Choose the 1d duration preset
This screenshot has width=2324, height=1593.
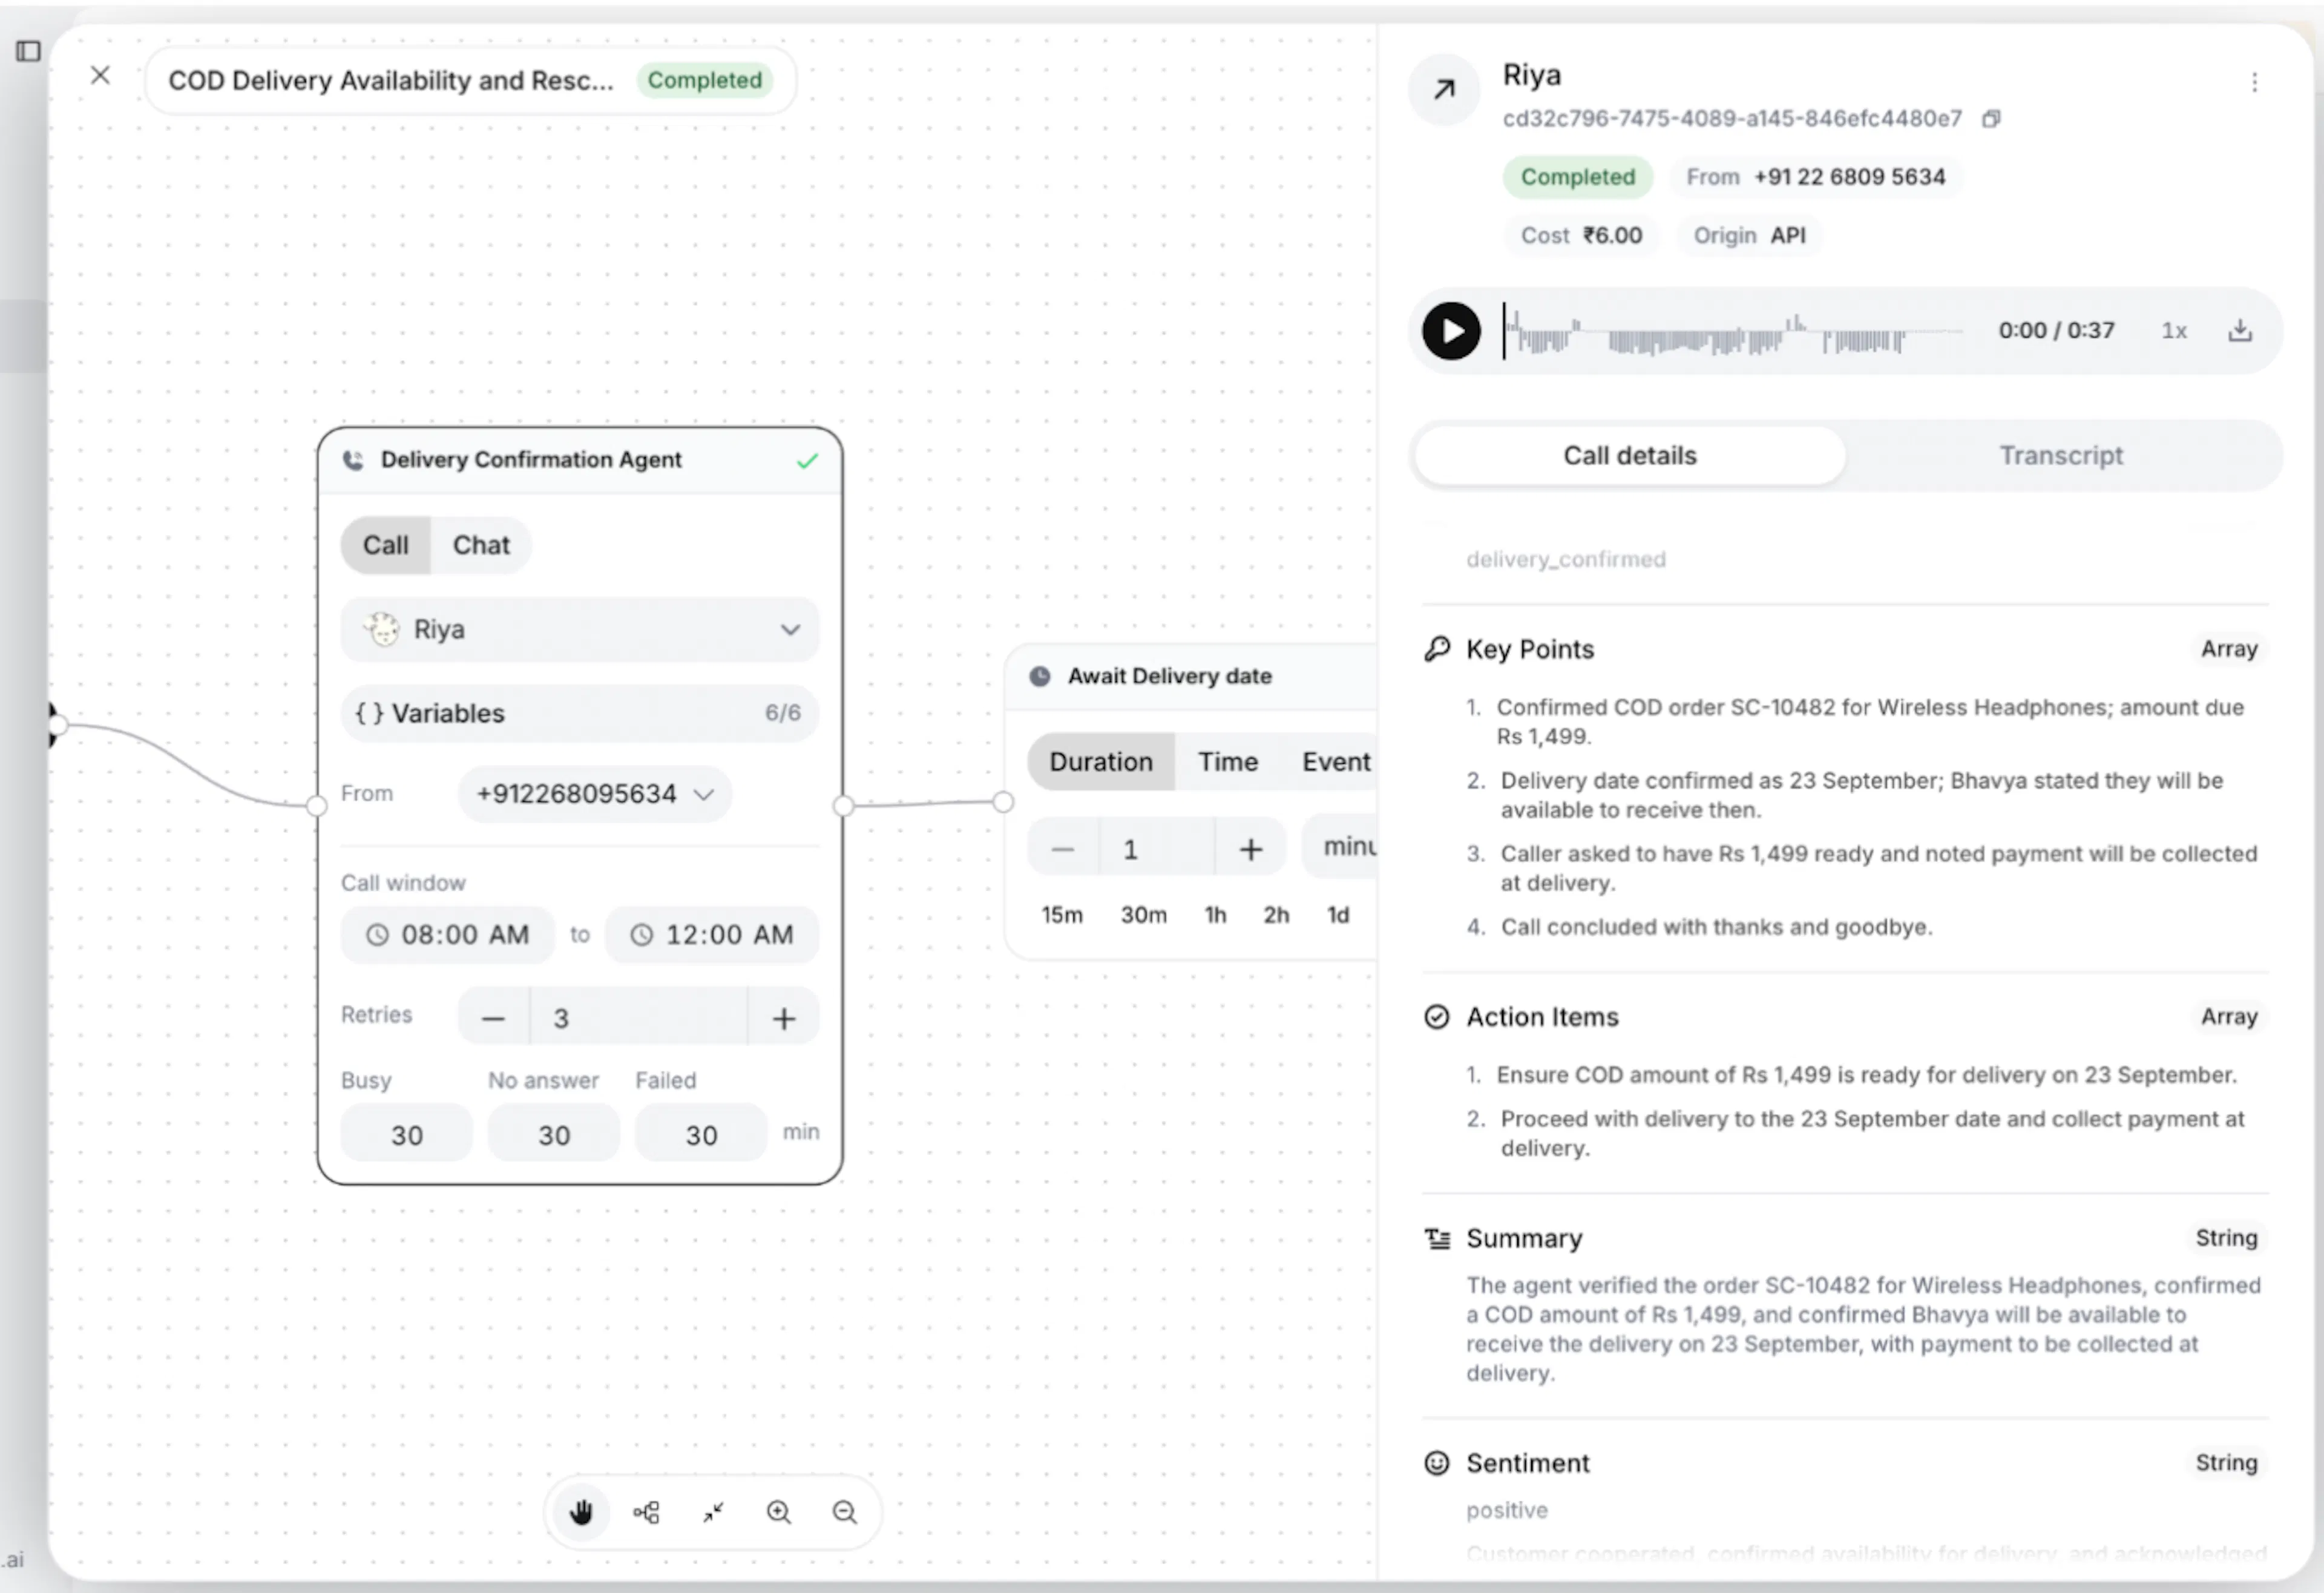(x=1338, y=915)
